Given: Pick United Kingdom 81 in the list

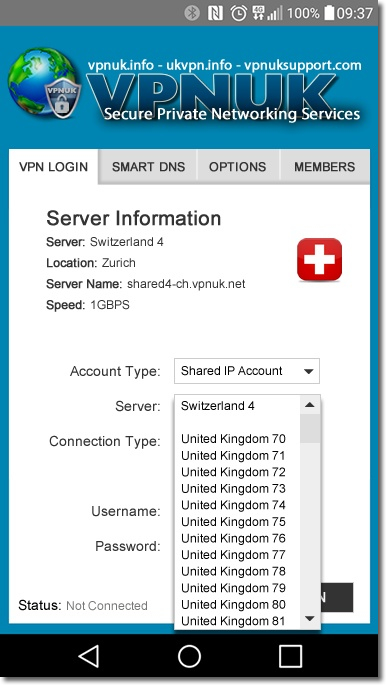Looking at the screenshot, I should 233,621.
